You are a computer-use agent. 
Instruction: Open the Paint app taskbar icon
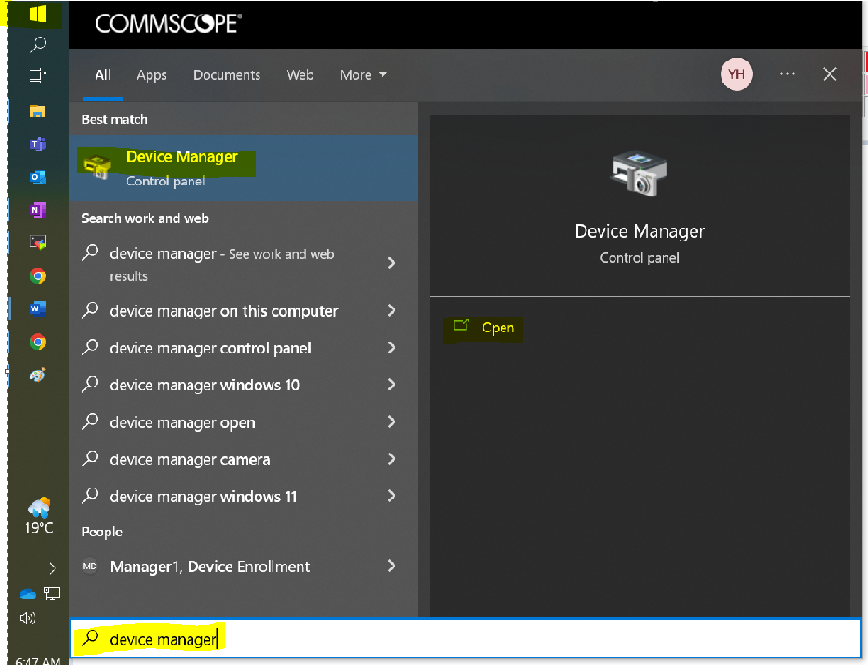click(38, 375)
